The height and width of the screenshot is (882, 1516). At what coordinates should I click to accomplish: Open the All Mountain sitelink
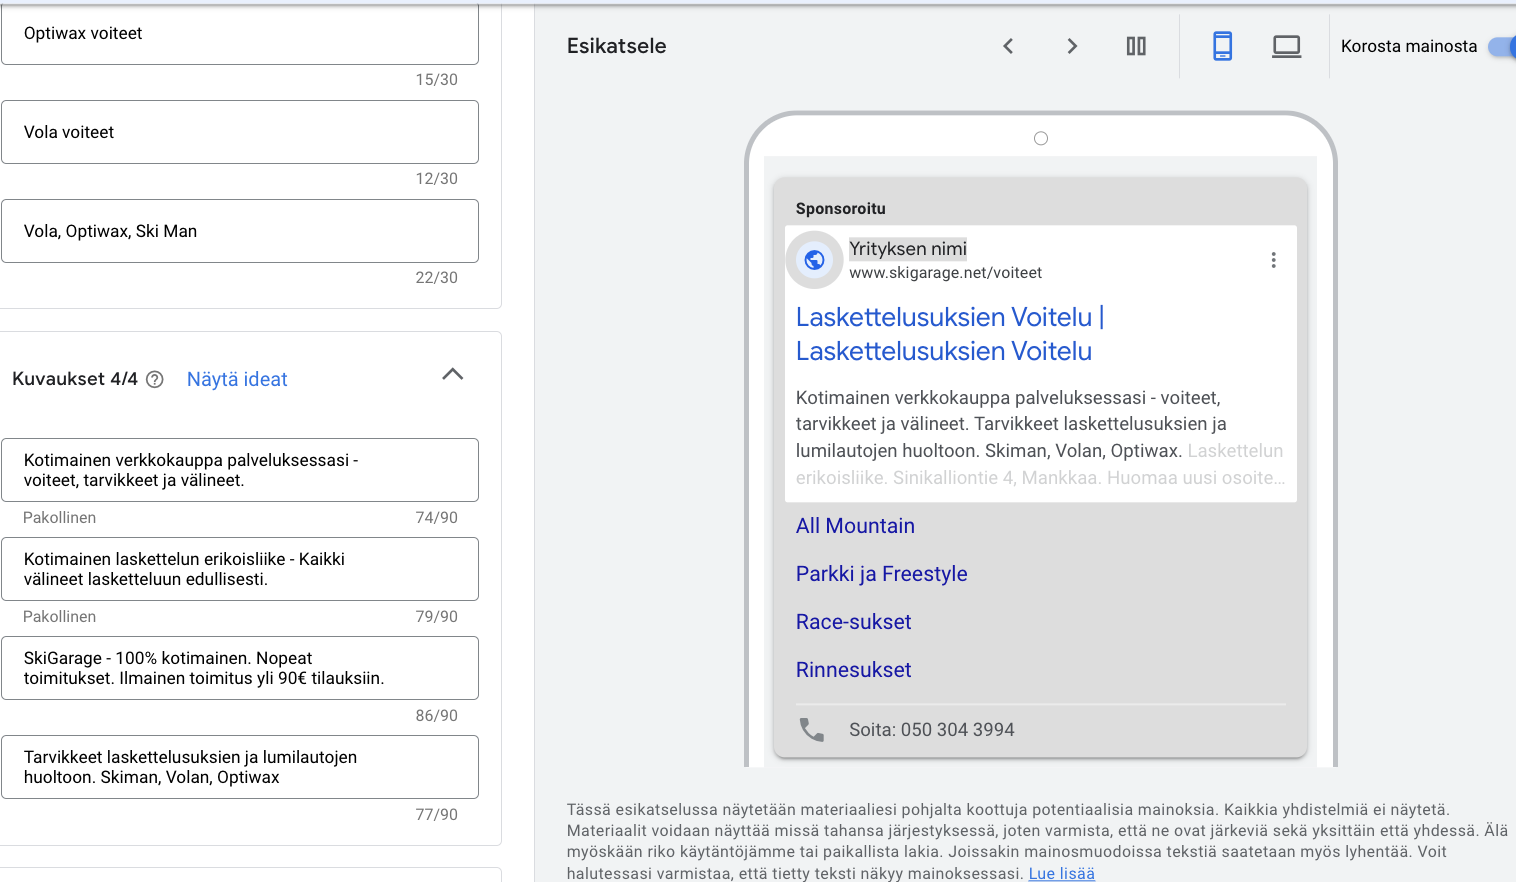pos(855,526)
